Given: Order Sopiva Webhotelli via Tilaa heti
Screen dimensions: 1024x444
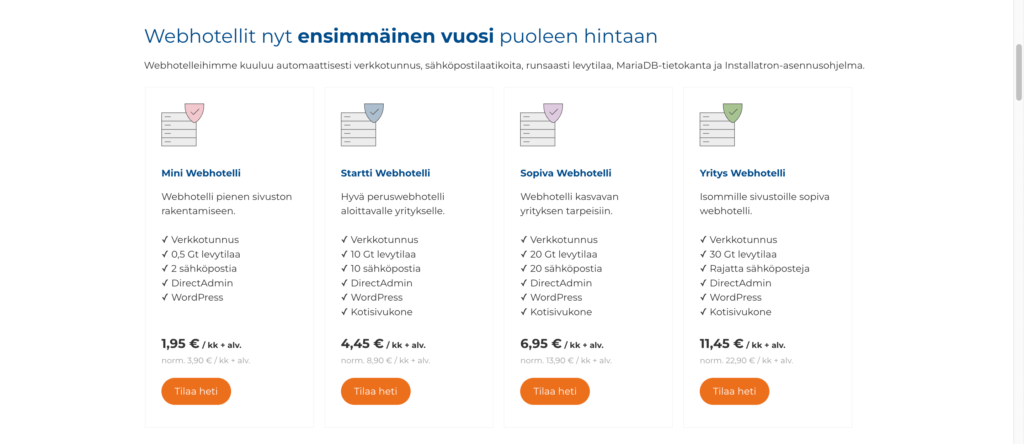Looking at the screenshot, I should (555, 391).
